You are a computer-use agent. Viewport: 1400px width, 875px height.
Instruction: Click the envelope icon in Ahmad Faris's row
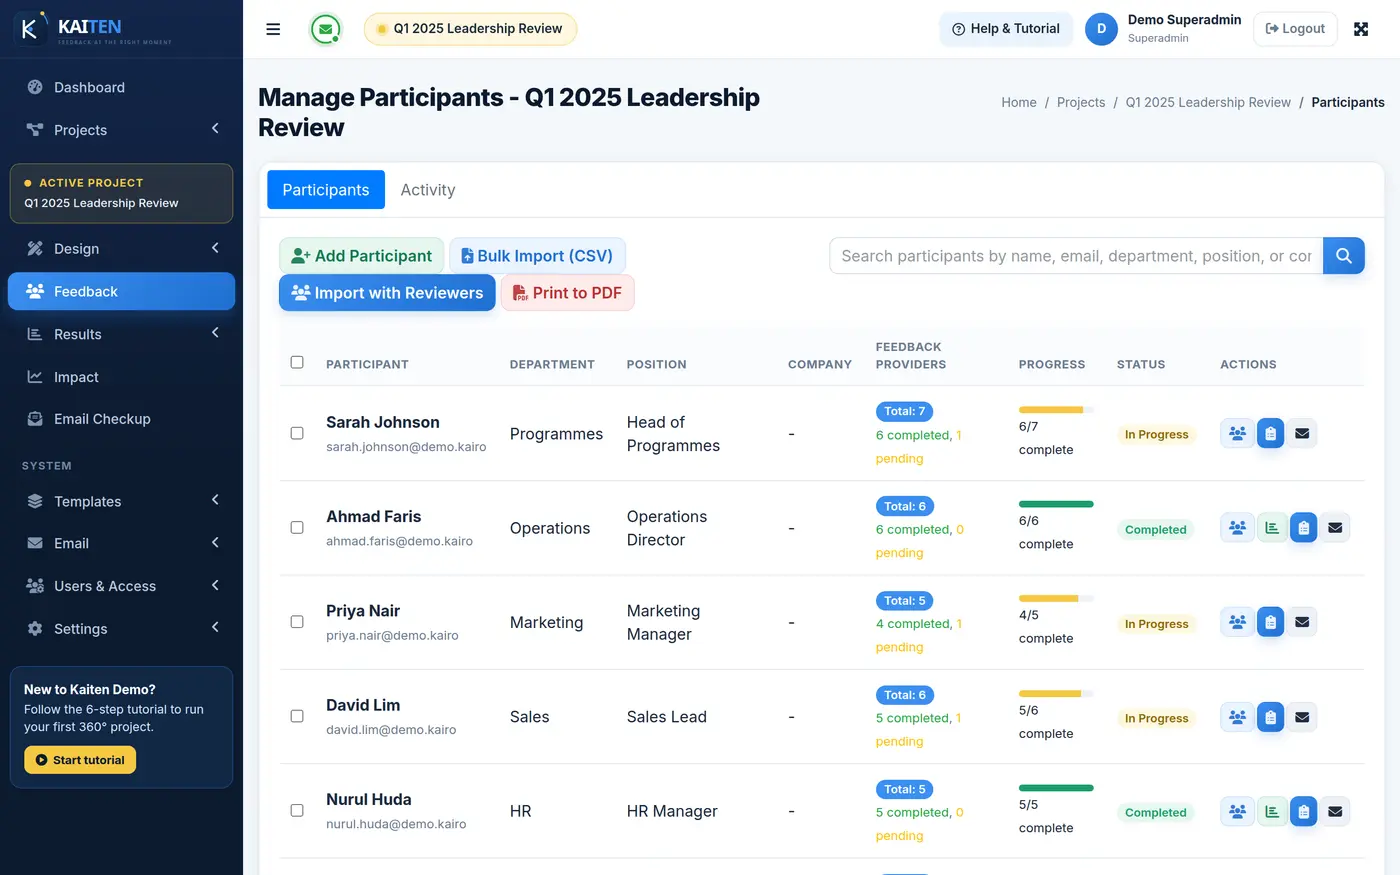[x=1335, y=528]
